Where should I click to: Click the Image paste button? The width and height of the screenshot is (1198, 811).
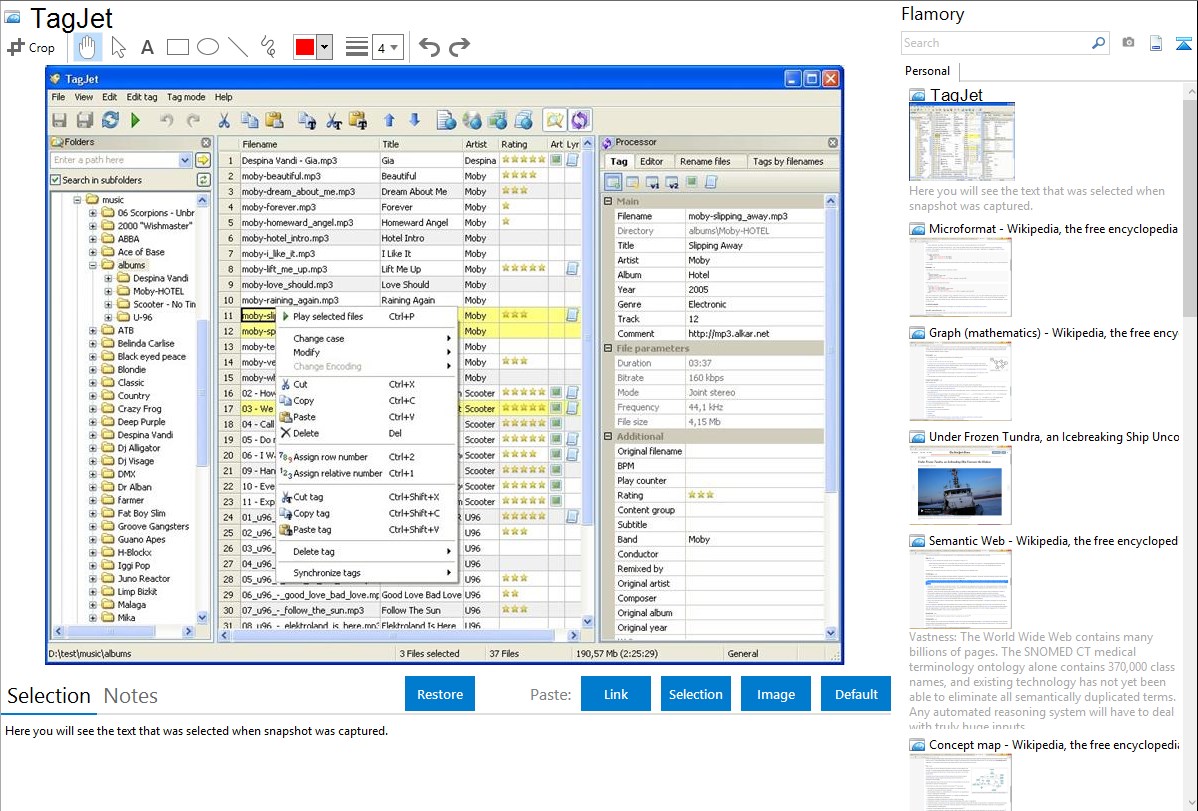pos(775,694)
